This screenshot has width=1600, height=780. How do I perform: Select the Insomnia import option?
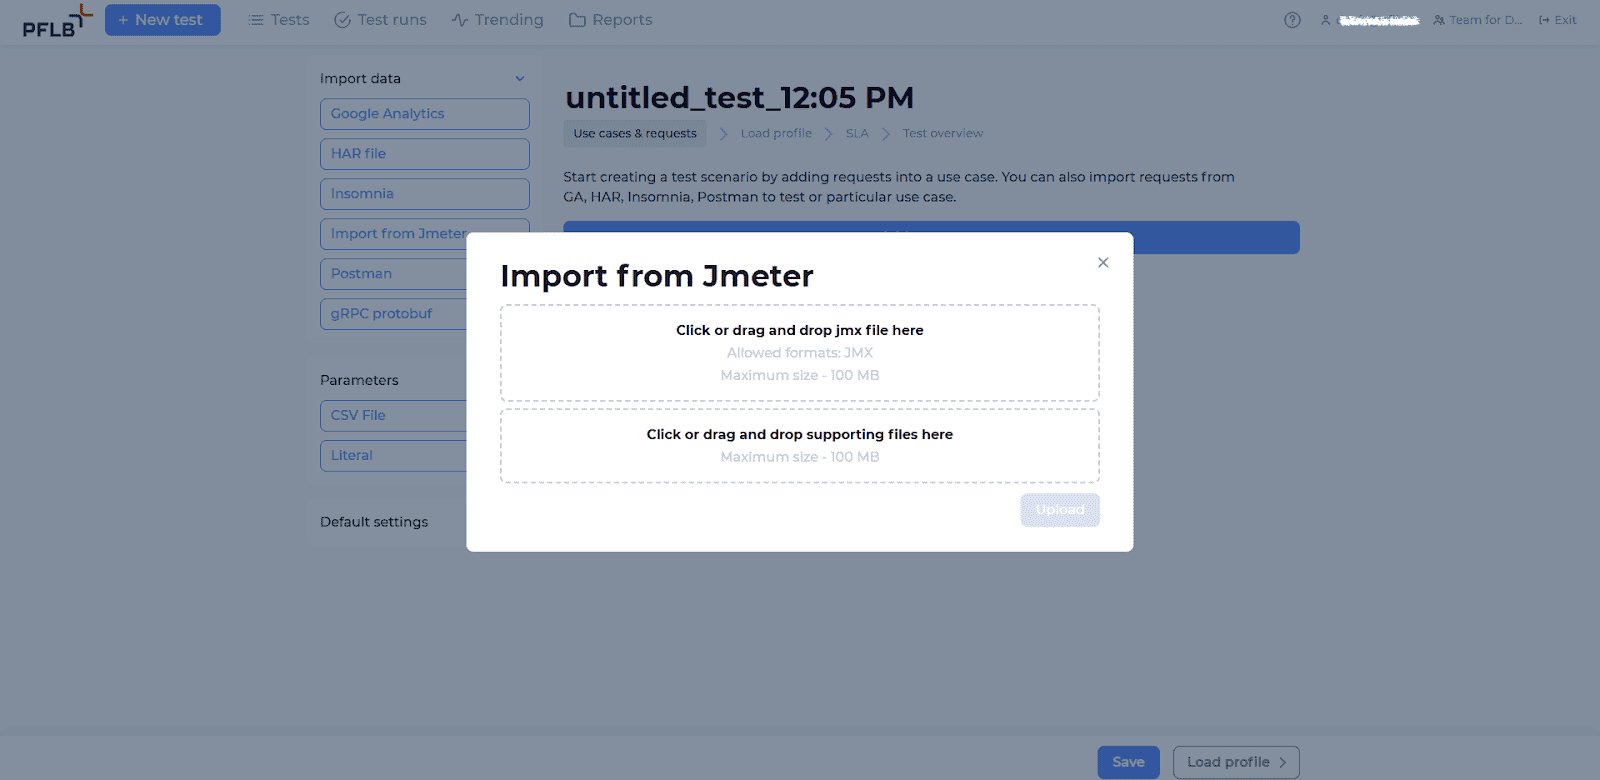[425, 194]
